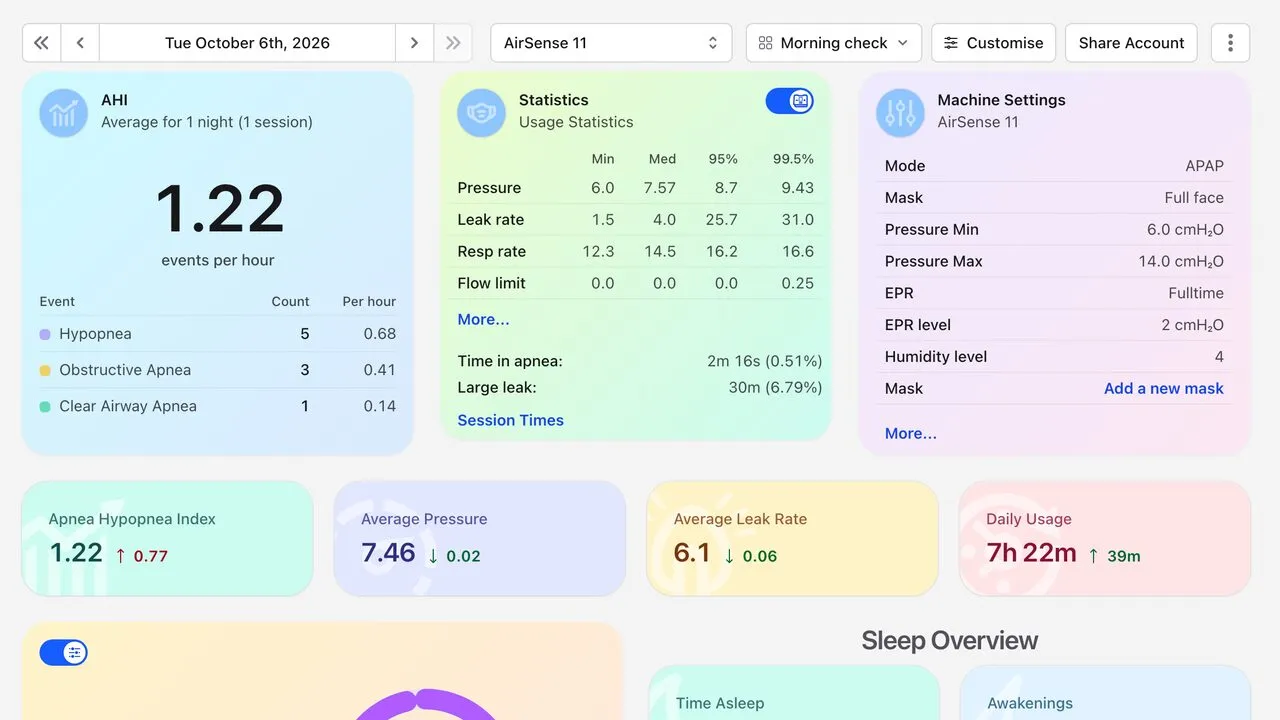
Task: Open the Daily Usage card
Action: pos(1105,539)
